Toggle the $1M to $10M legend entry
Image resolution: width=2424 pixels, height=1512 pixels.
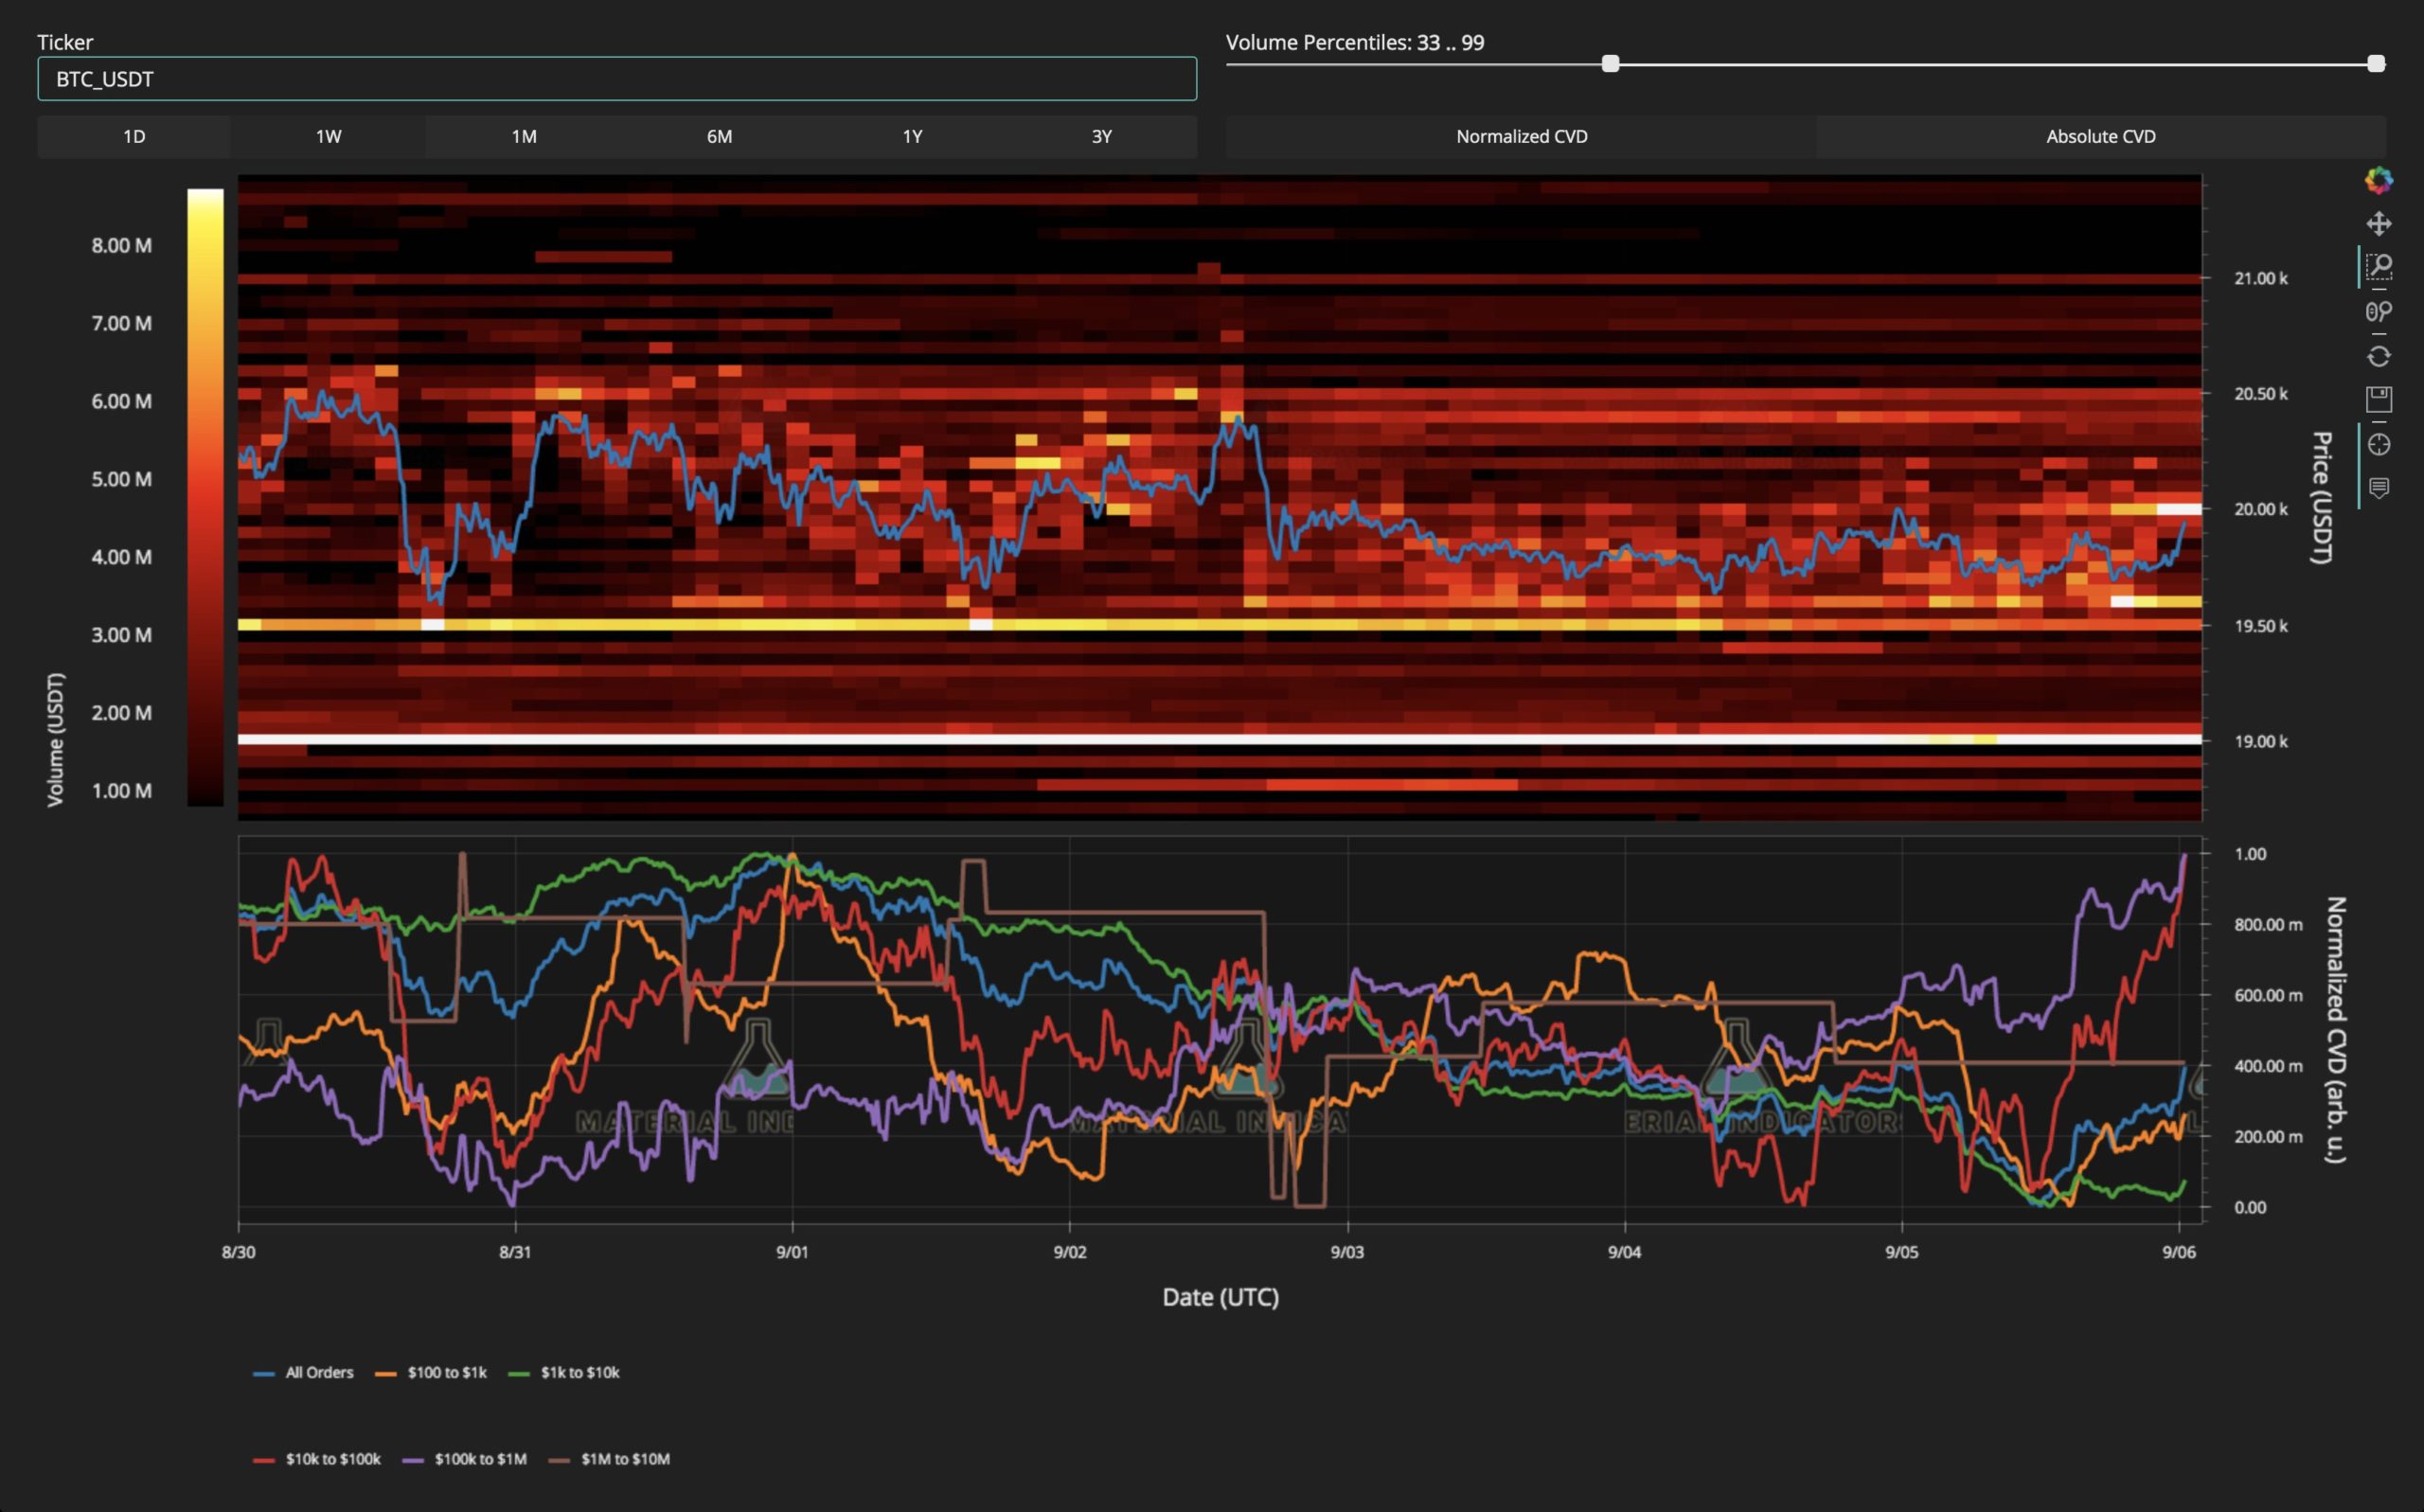[x=611, y=1459]
